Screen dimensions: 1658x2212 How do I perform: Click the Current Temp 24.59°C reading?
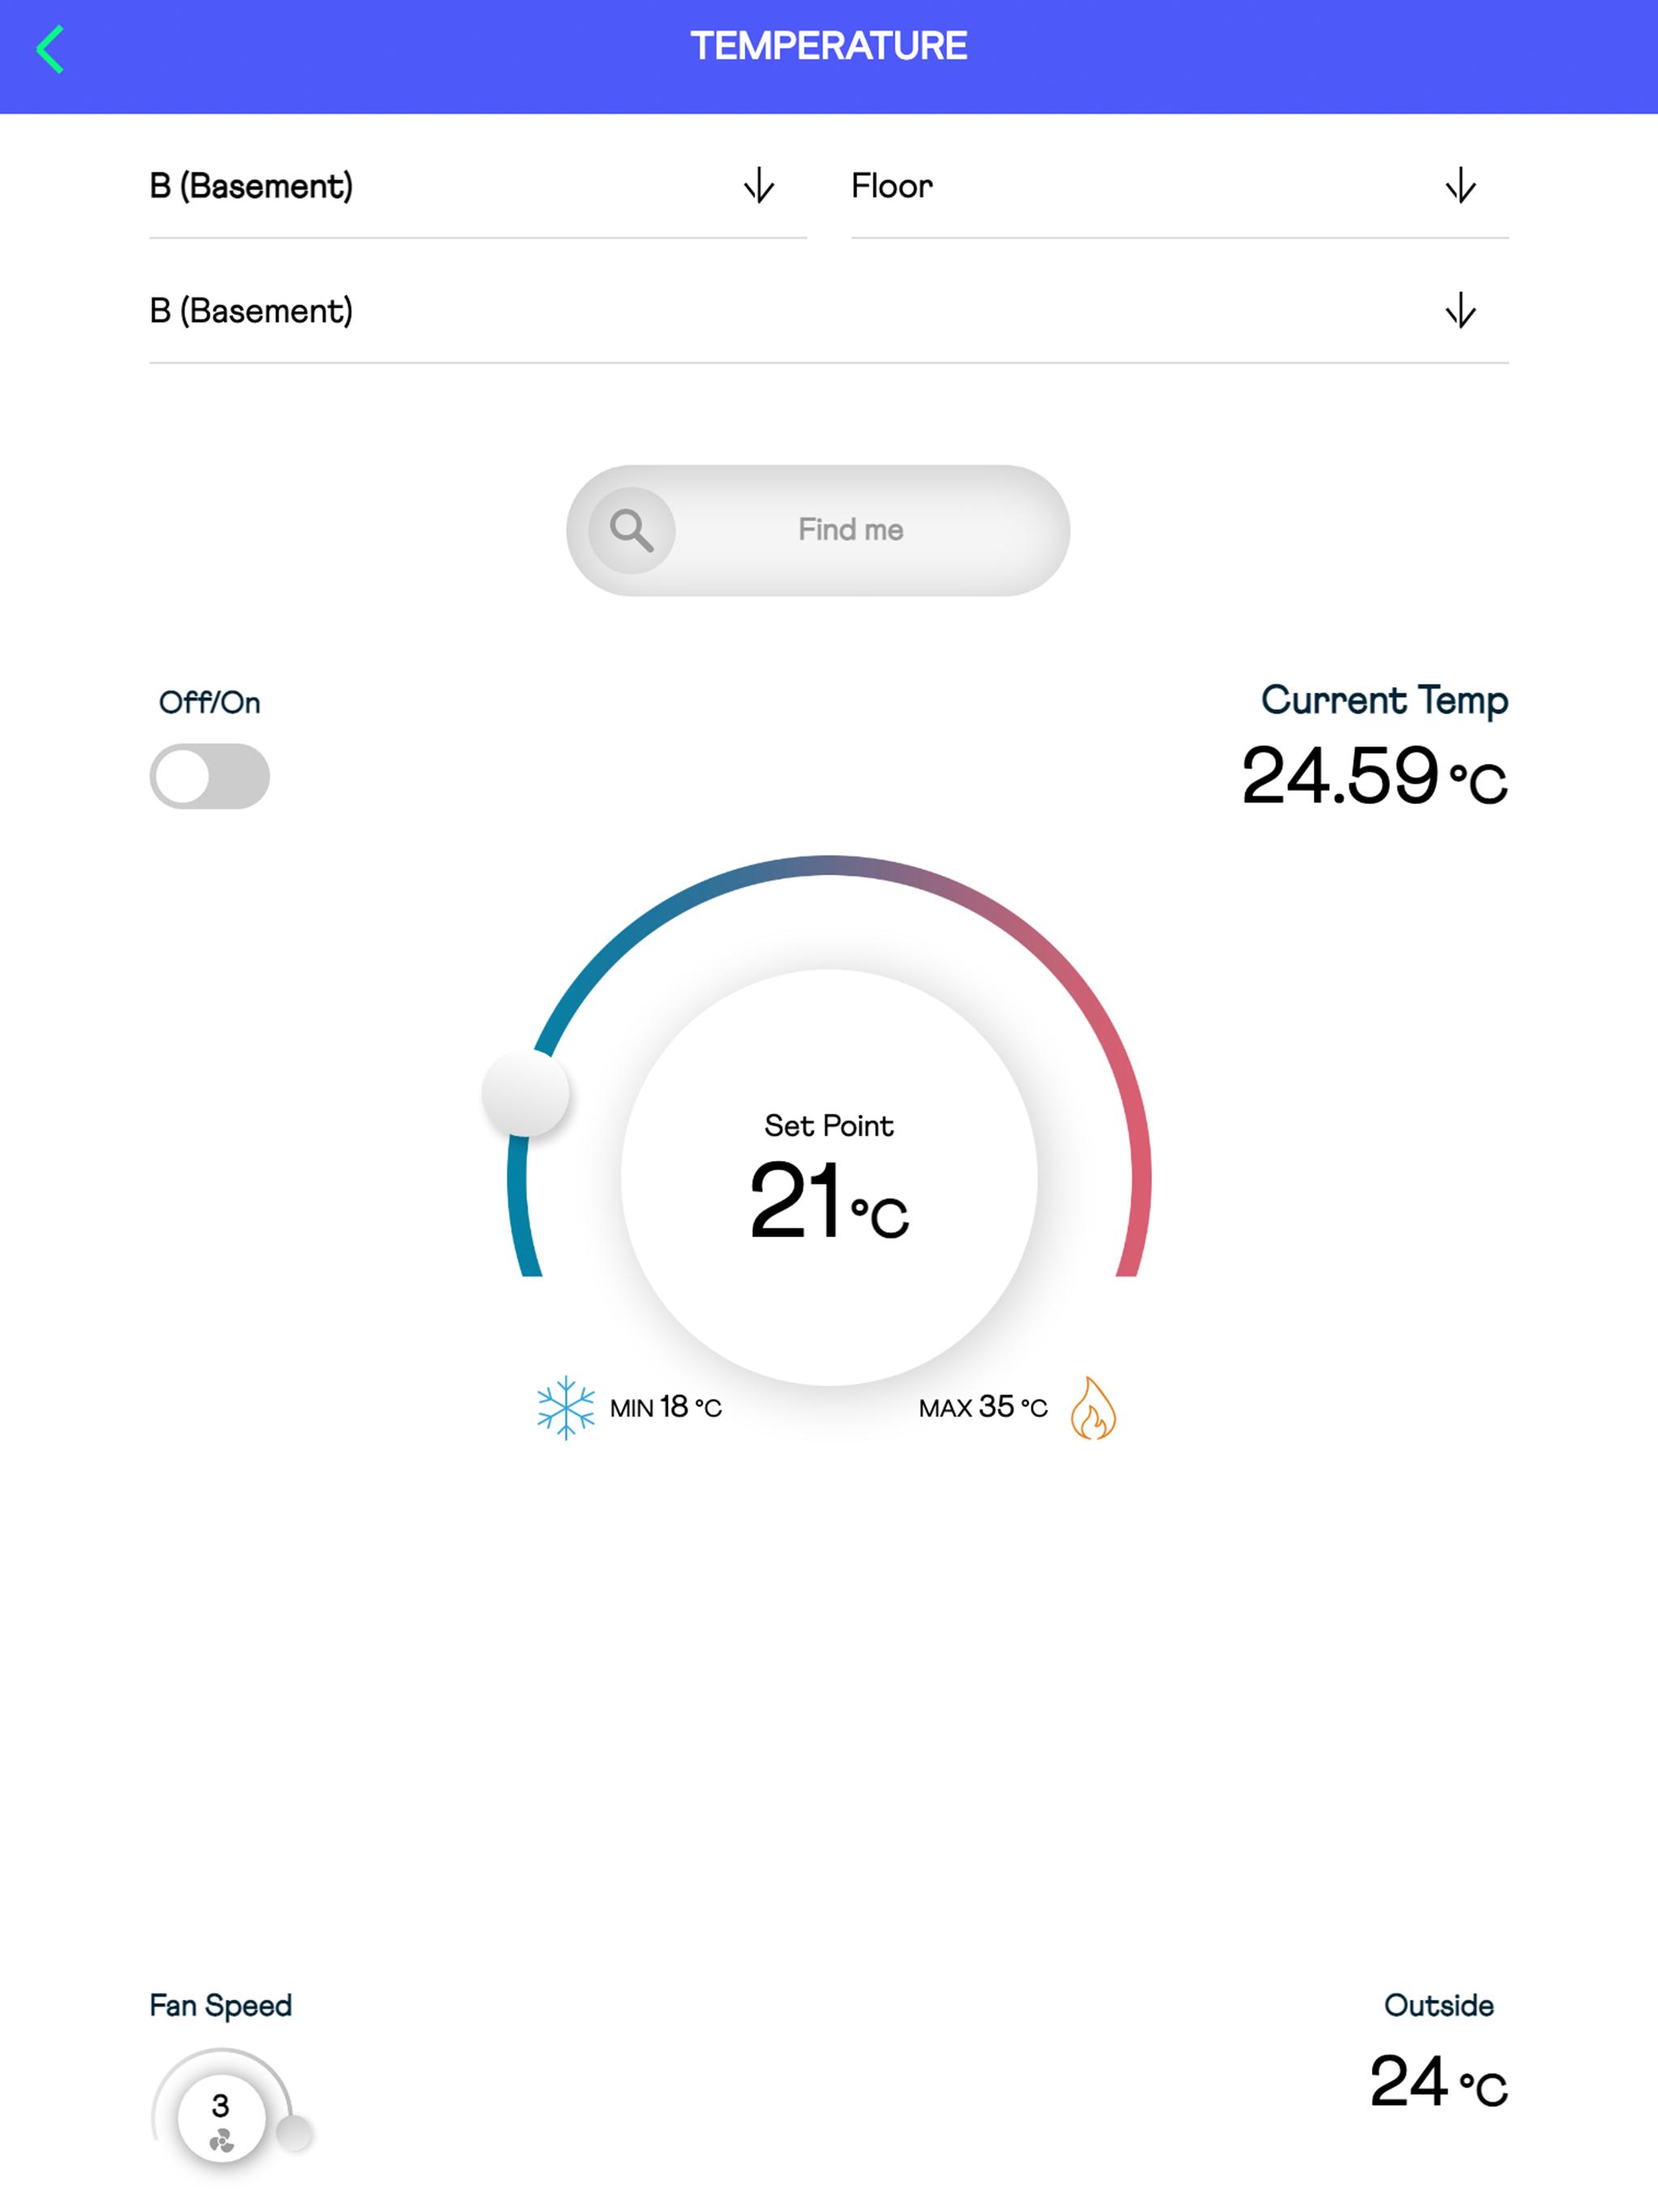coord(1373,776)
